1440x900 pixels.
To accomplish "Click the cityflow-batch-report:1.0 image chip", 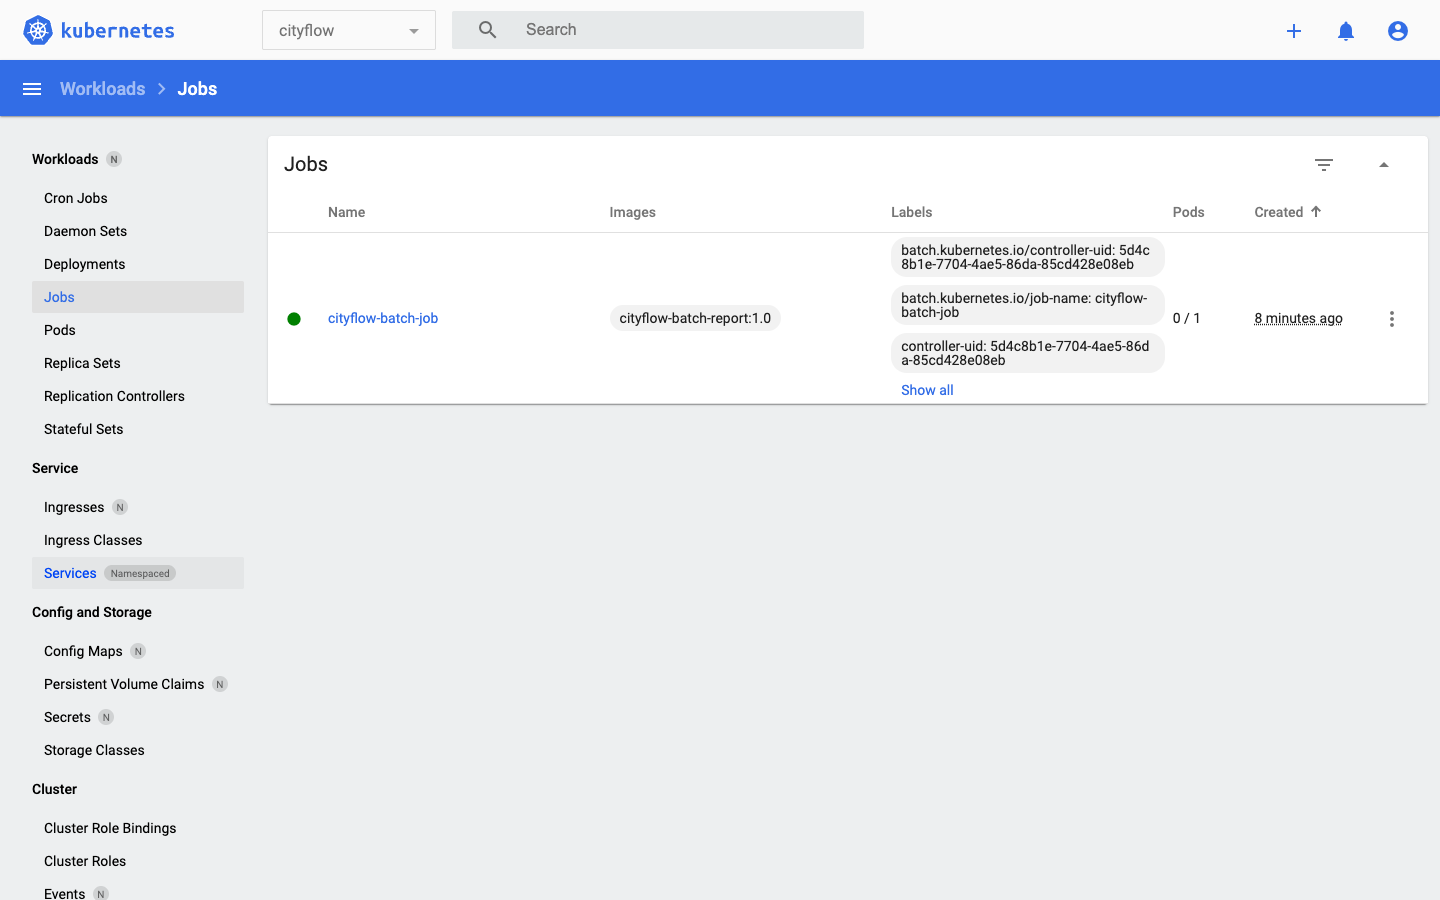I will coord(695,318).
